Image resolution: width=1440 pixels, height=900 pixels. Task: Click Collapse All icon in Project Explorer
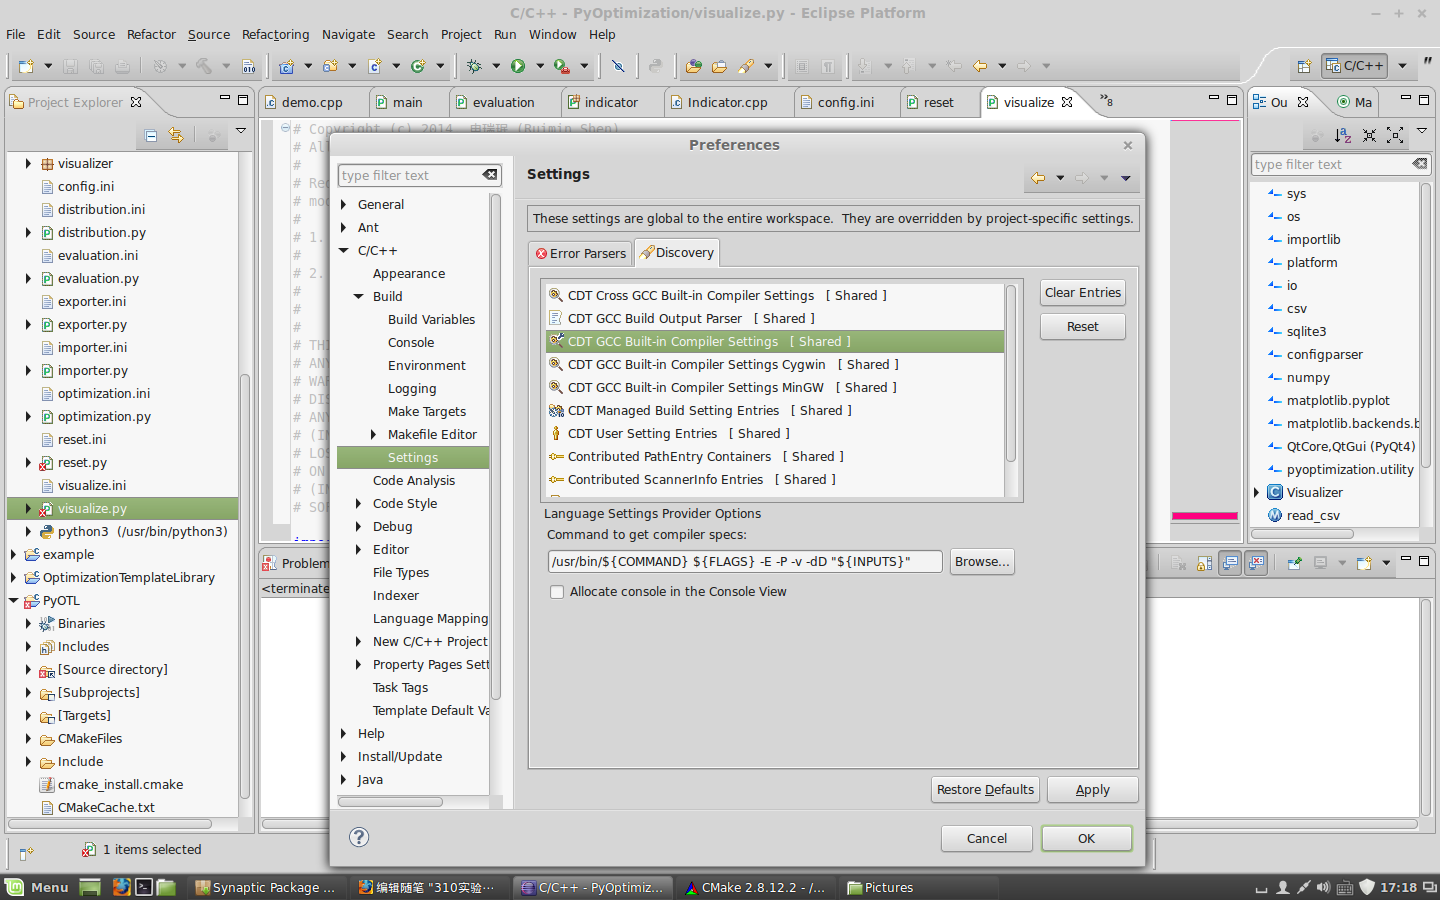pos(151,135)
